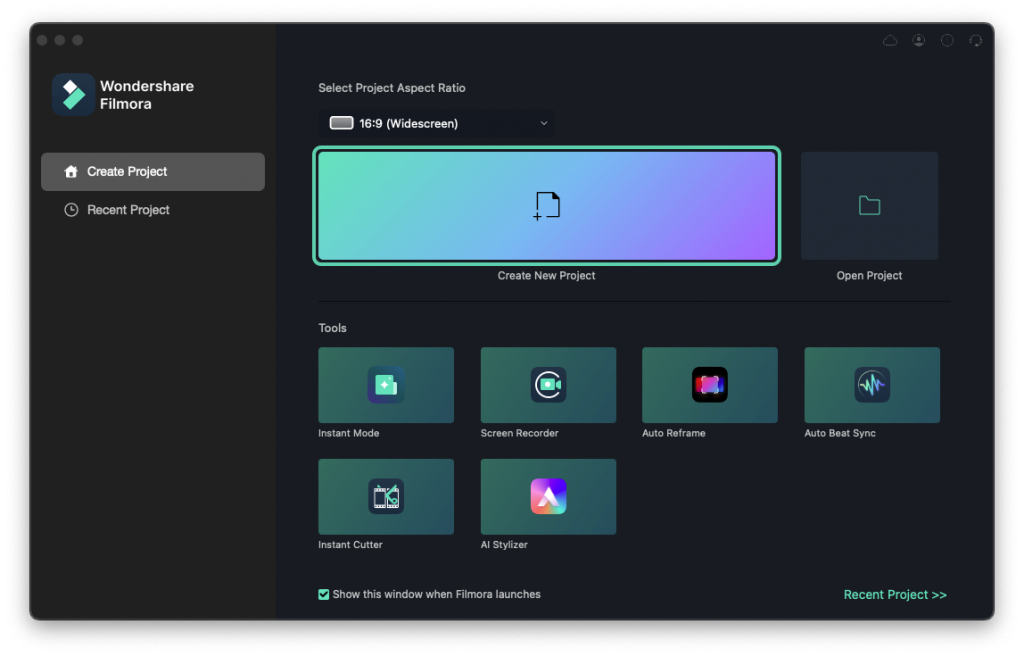This screenshot has width=1024, height=657.
Task: Click the Tools section heading
Action: pos(332,328)
